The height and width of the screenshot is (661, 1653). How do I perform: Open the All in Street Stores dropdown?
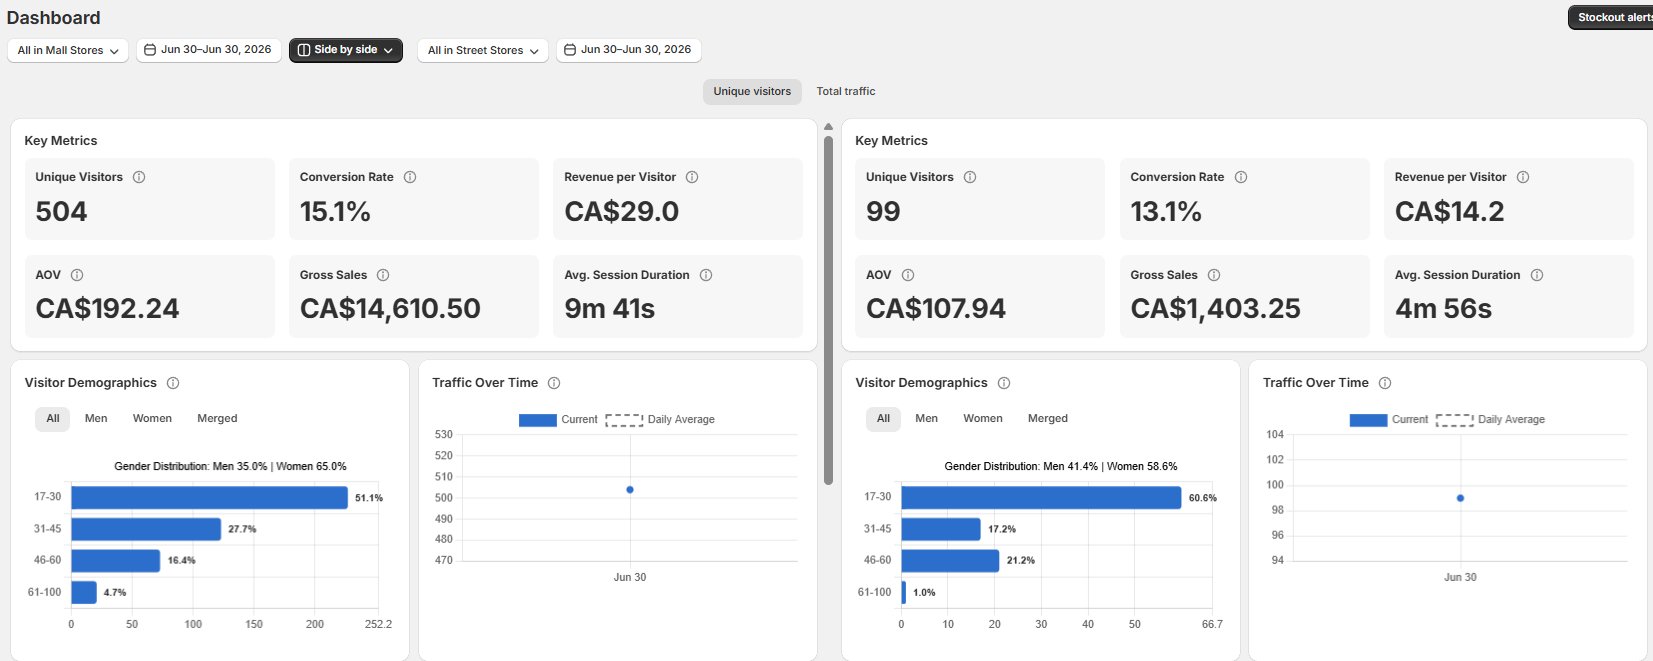point(483,50)
